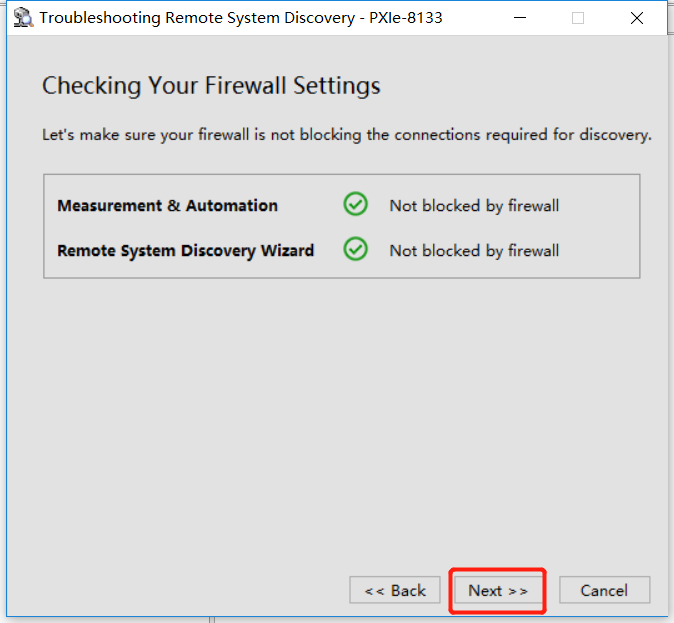Click the arrows on the Next button
The width and height of the screenshot is (674, 623).
[518, 591]
